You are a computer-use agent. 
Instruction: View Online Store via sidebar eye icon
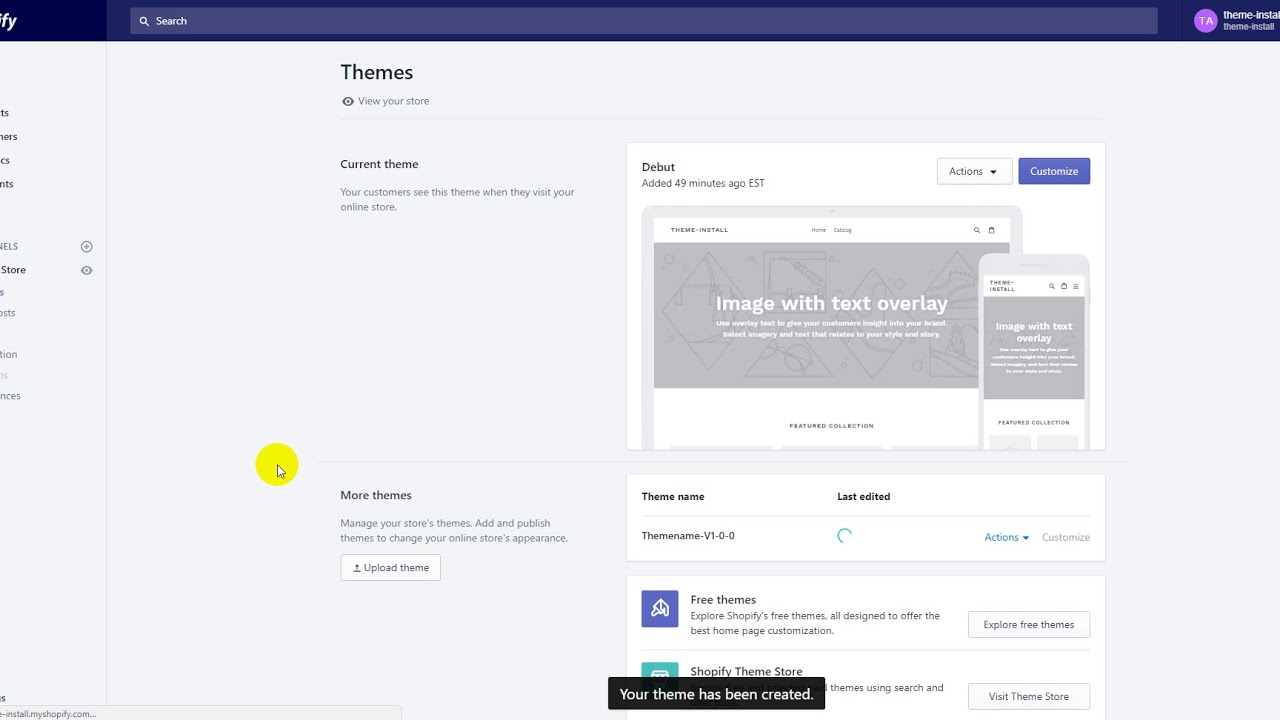[86, 270]
